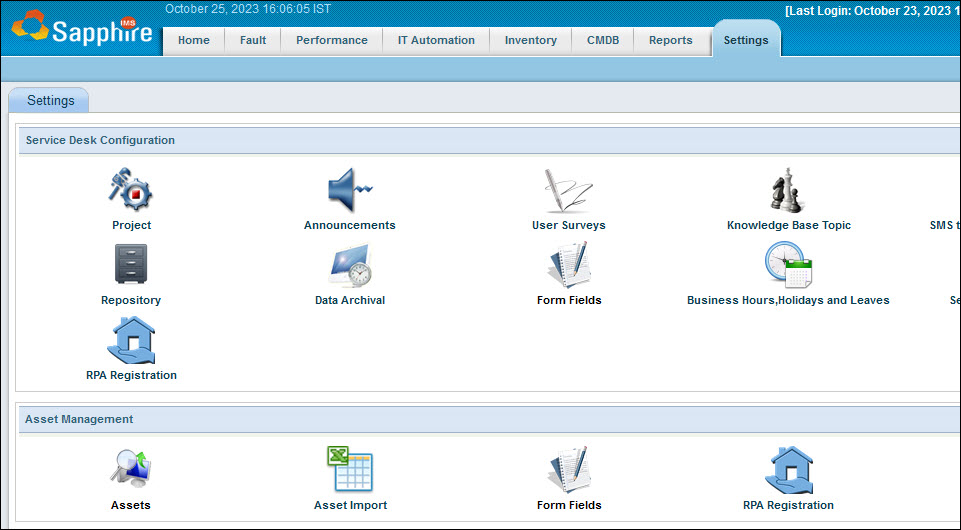Go to the Performance tab
This screenshot has width=961, height=530.
(332, 41)
